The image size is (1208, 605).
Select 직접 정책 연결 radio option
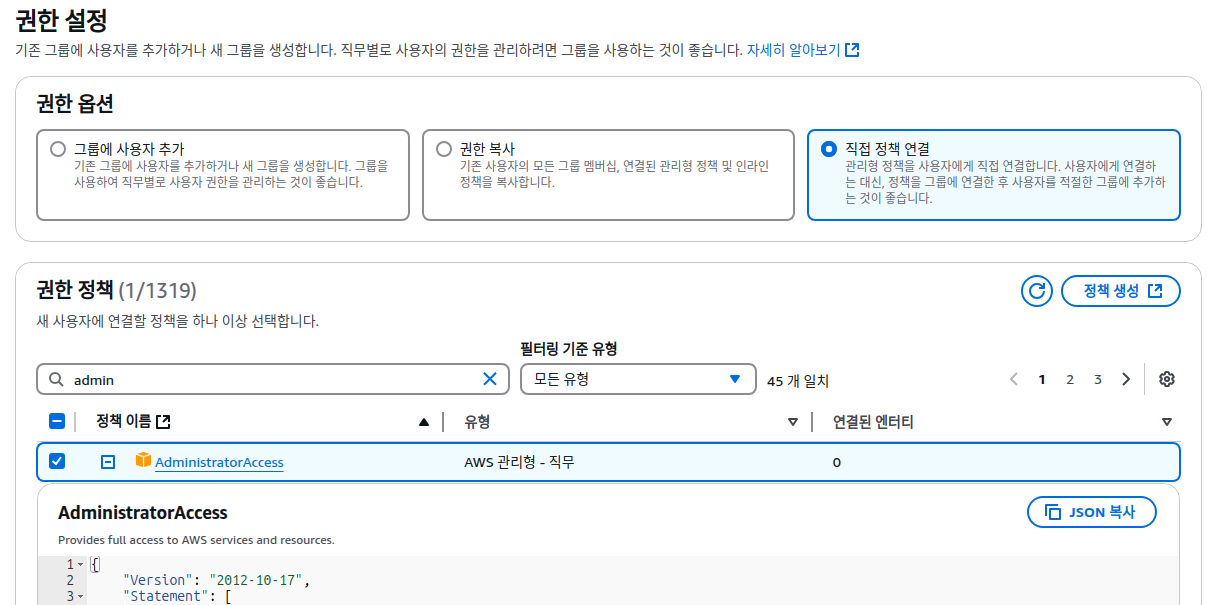tap(828, 149)
